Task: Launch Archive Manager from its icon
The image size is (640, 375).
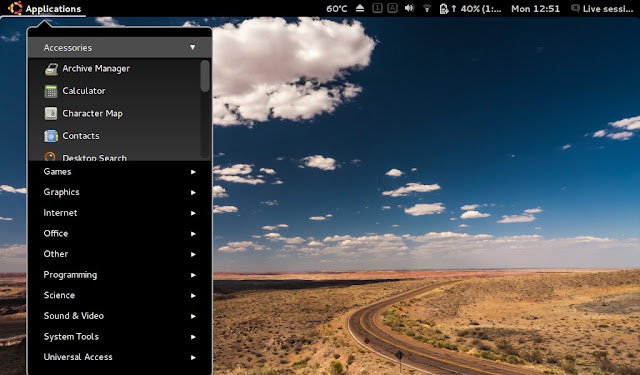Action: 51,69
